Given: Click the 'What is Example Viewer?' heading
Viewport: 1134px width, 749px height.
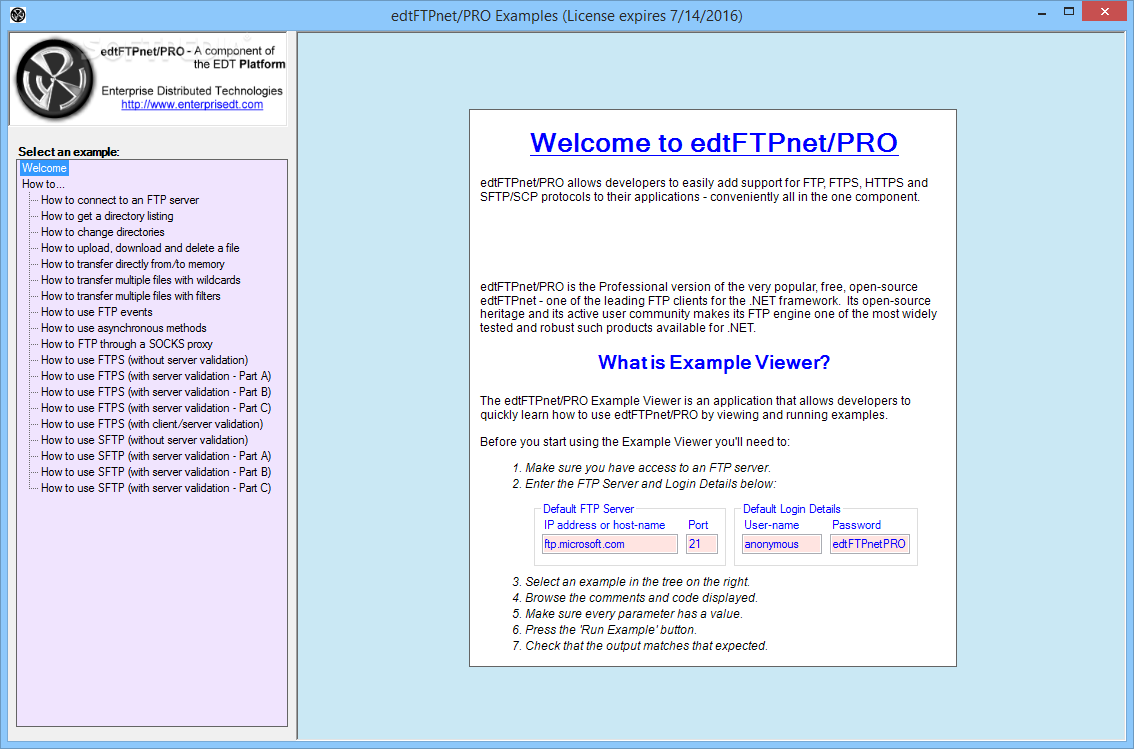Looking at the screenshot, I should click(714, 362).
